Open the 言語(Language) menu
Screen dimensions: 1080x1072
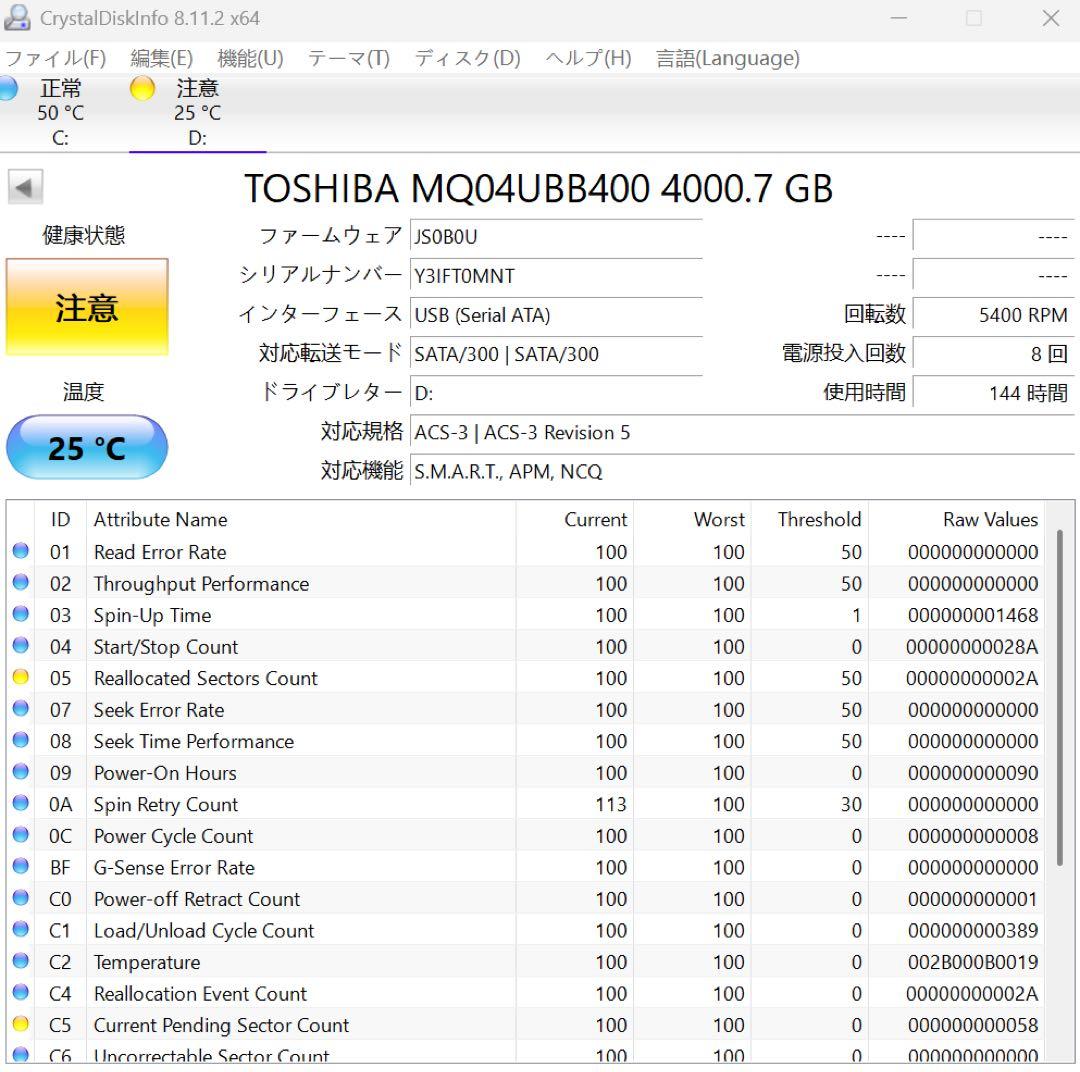point(727,59)
